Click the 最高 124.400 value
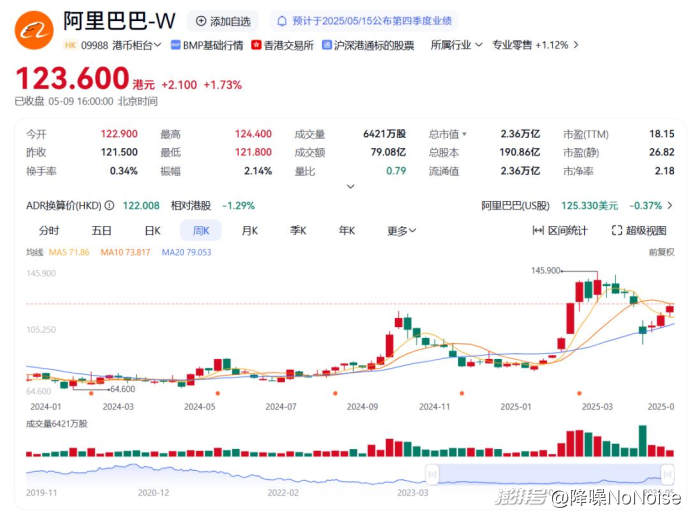This screenshot has width=690, height=518. pyautogui.click(x=253, y=134)
